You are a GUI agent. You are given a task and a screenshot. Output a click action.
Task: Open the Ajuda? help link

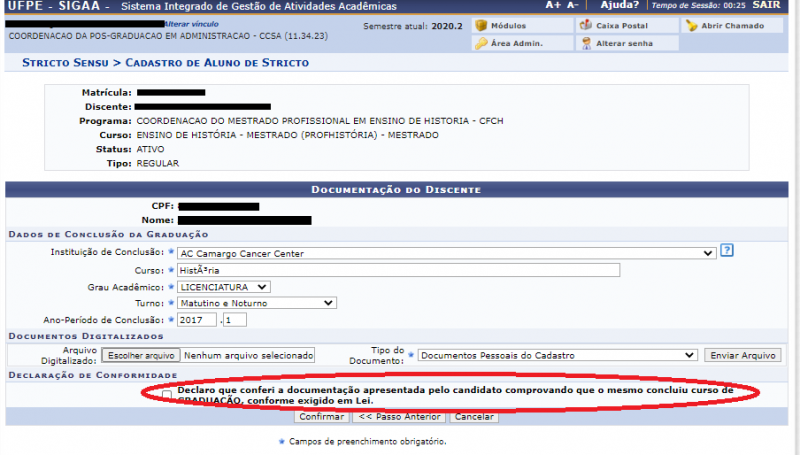pos(619,5)
